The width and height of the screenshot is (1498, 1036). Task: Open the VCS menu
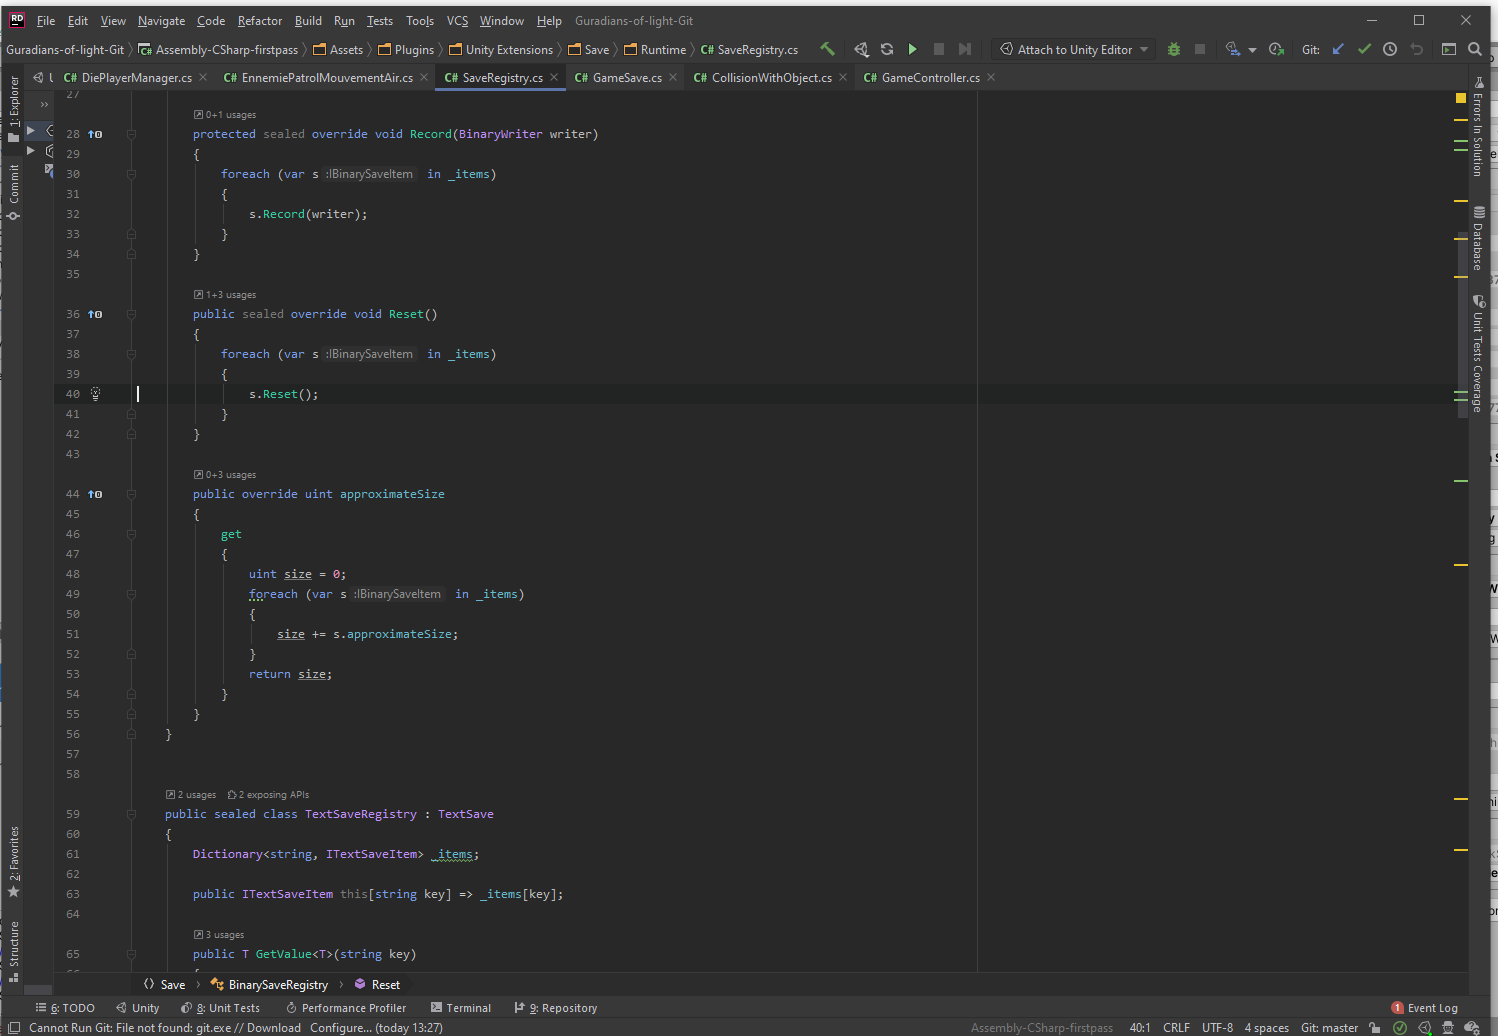(457, 21)
